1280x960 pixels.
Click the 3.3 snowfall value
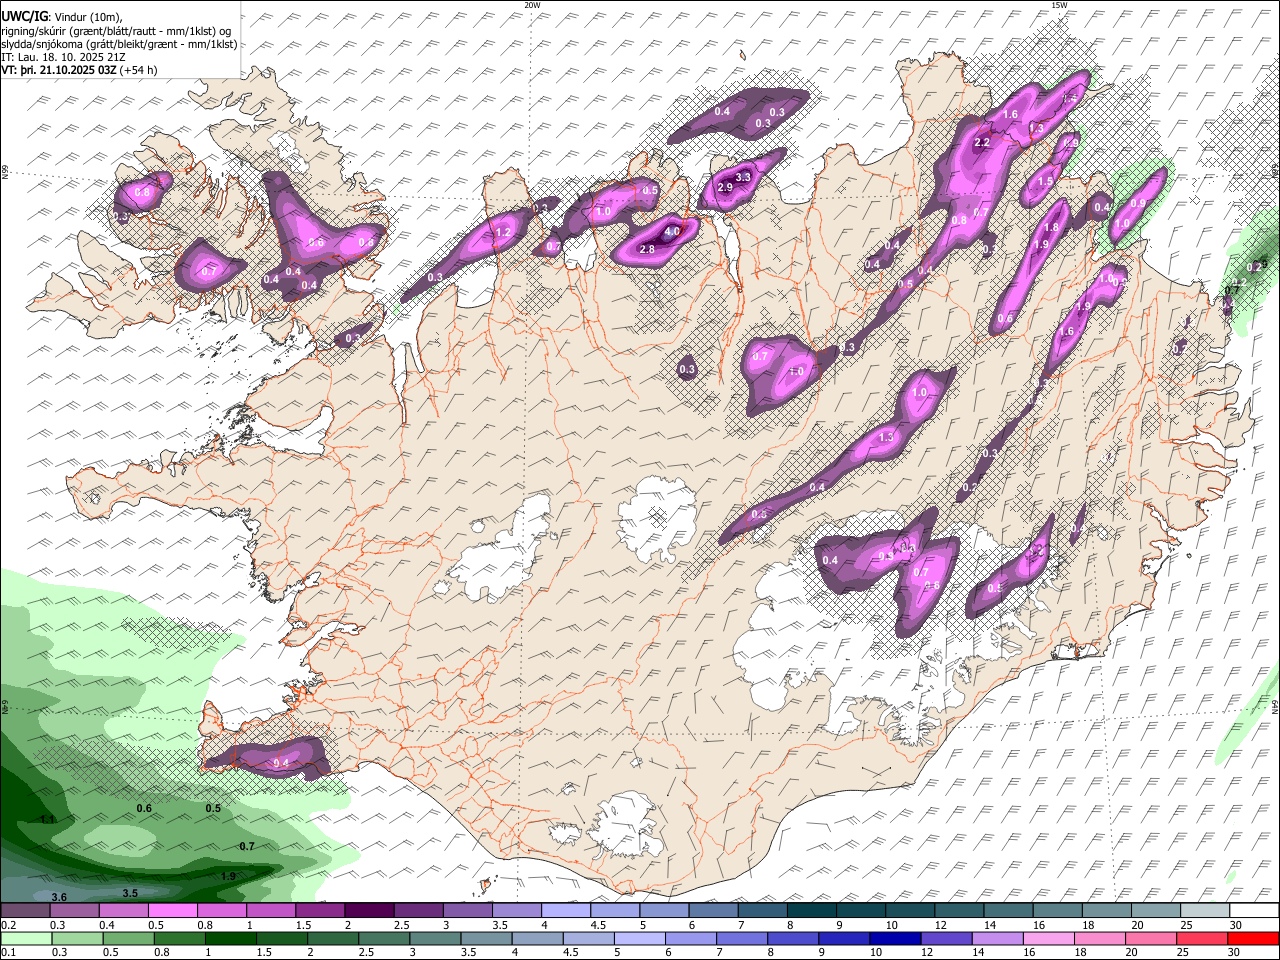(x=743, y=177)
